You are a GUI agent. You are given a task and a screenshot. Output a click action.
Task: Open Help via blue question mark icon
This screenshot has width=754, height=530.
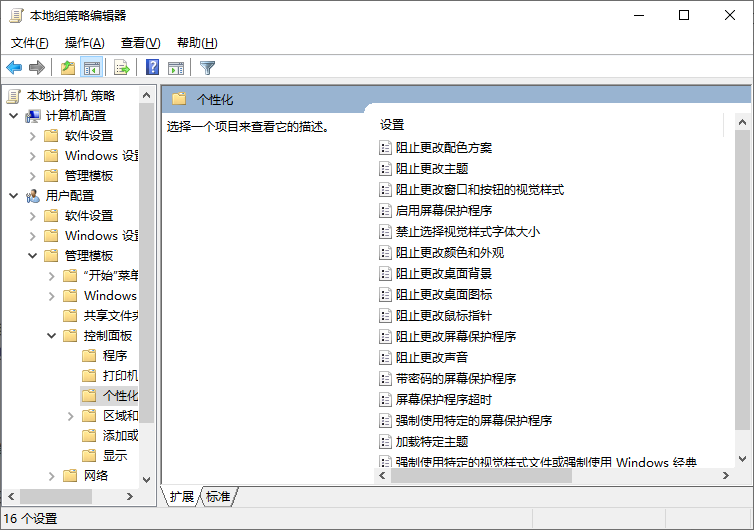[153, 68]
